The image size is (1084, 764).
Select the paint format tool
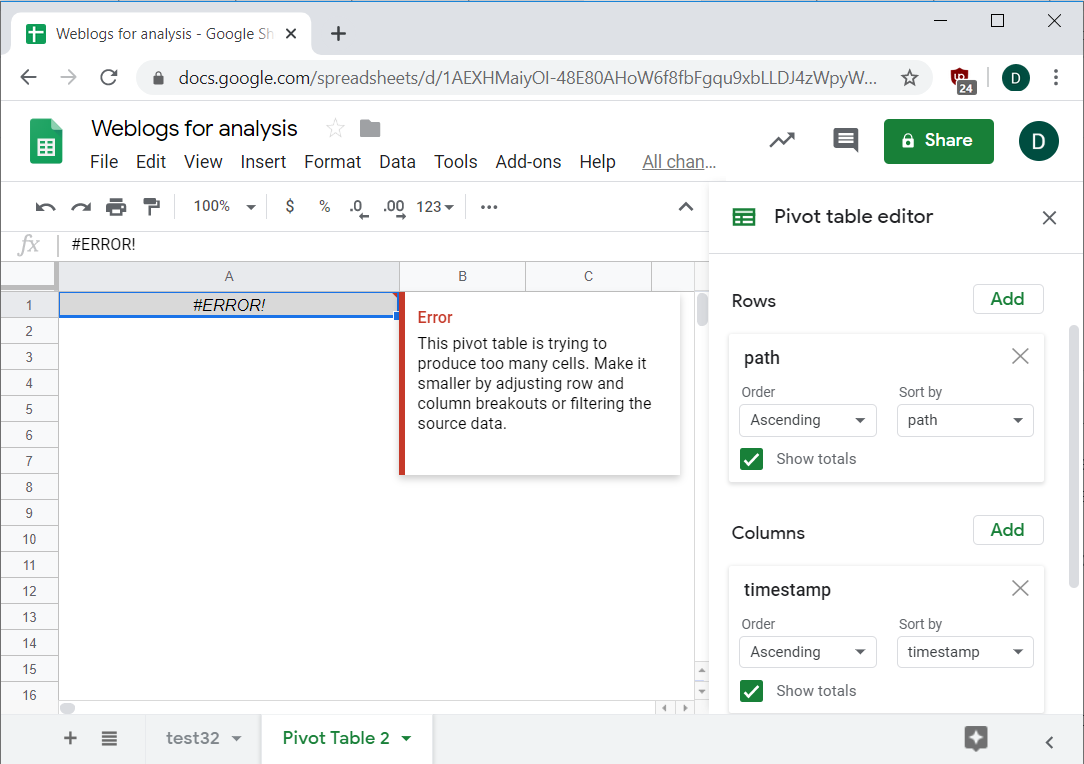151,207
